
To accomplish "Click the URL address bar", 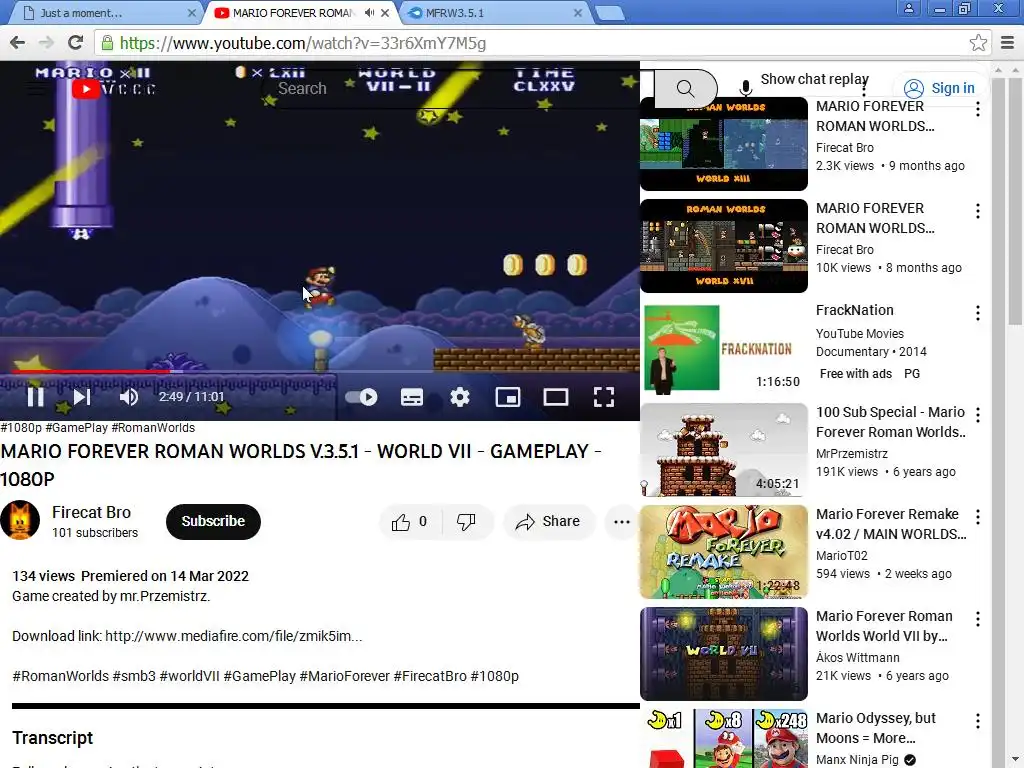I will [542, 43].
